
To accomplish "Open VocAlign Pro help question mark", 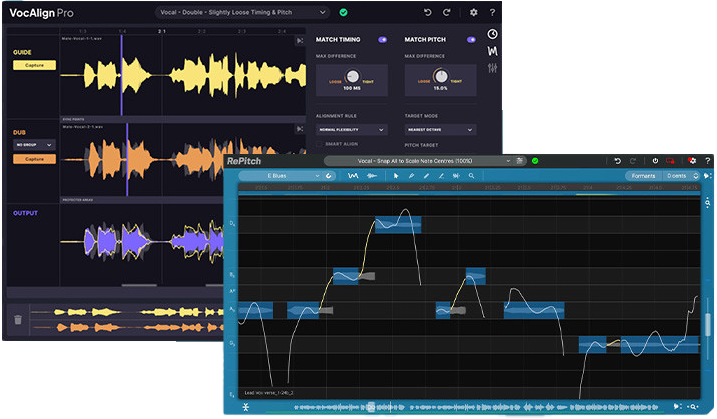I will (x=492, y=12).
